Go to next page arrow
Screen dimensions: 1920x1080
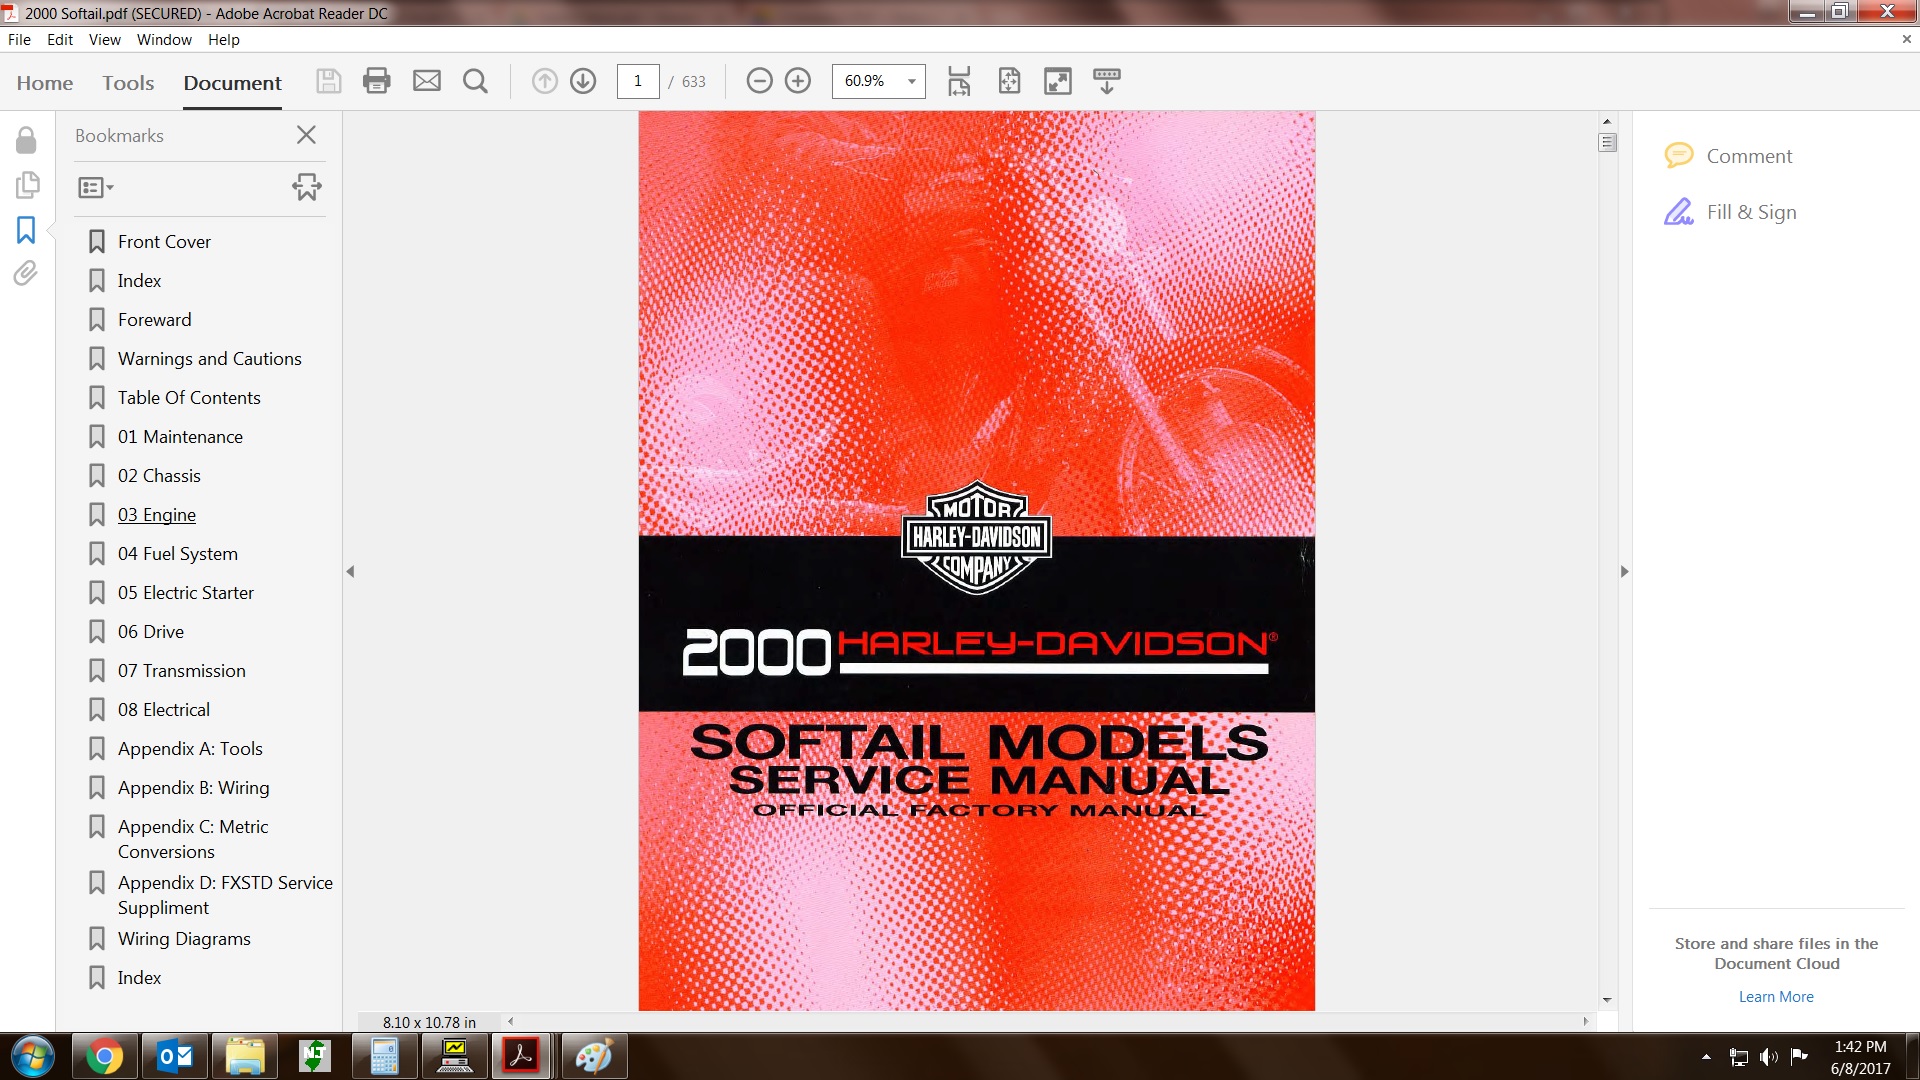point(583,81)
